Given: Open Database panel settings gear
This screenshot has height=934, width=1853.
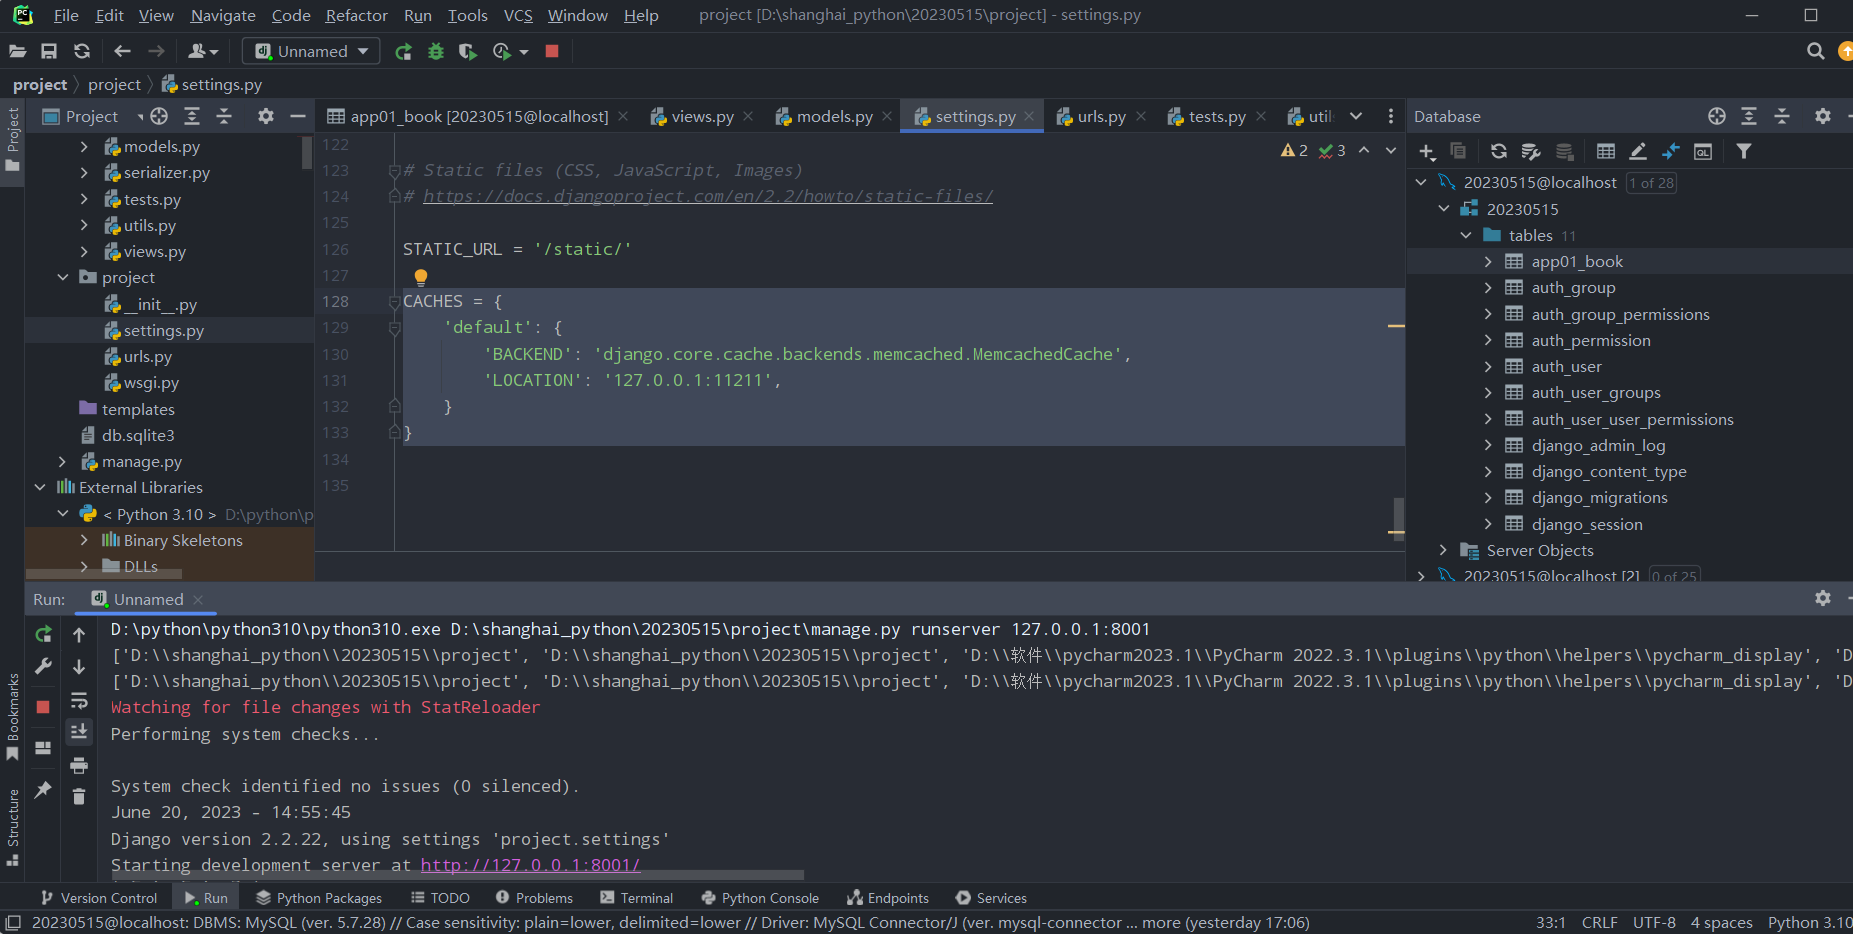Looking at the screenshot, I should pyautogui.click(x=1823, y=116).
